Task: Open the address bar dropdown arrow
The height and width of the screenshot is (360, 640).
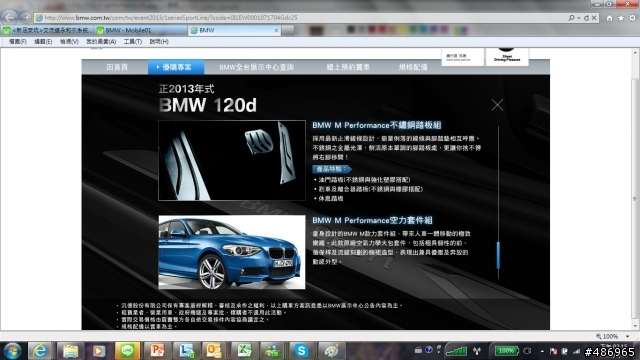Action: point(579,18)
